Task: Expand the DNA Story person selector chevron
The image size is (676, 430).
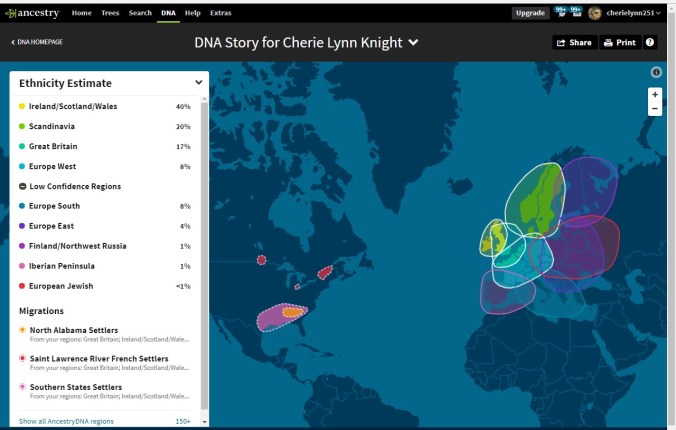Action: pyautogui.click(x=413, y=42)
